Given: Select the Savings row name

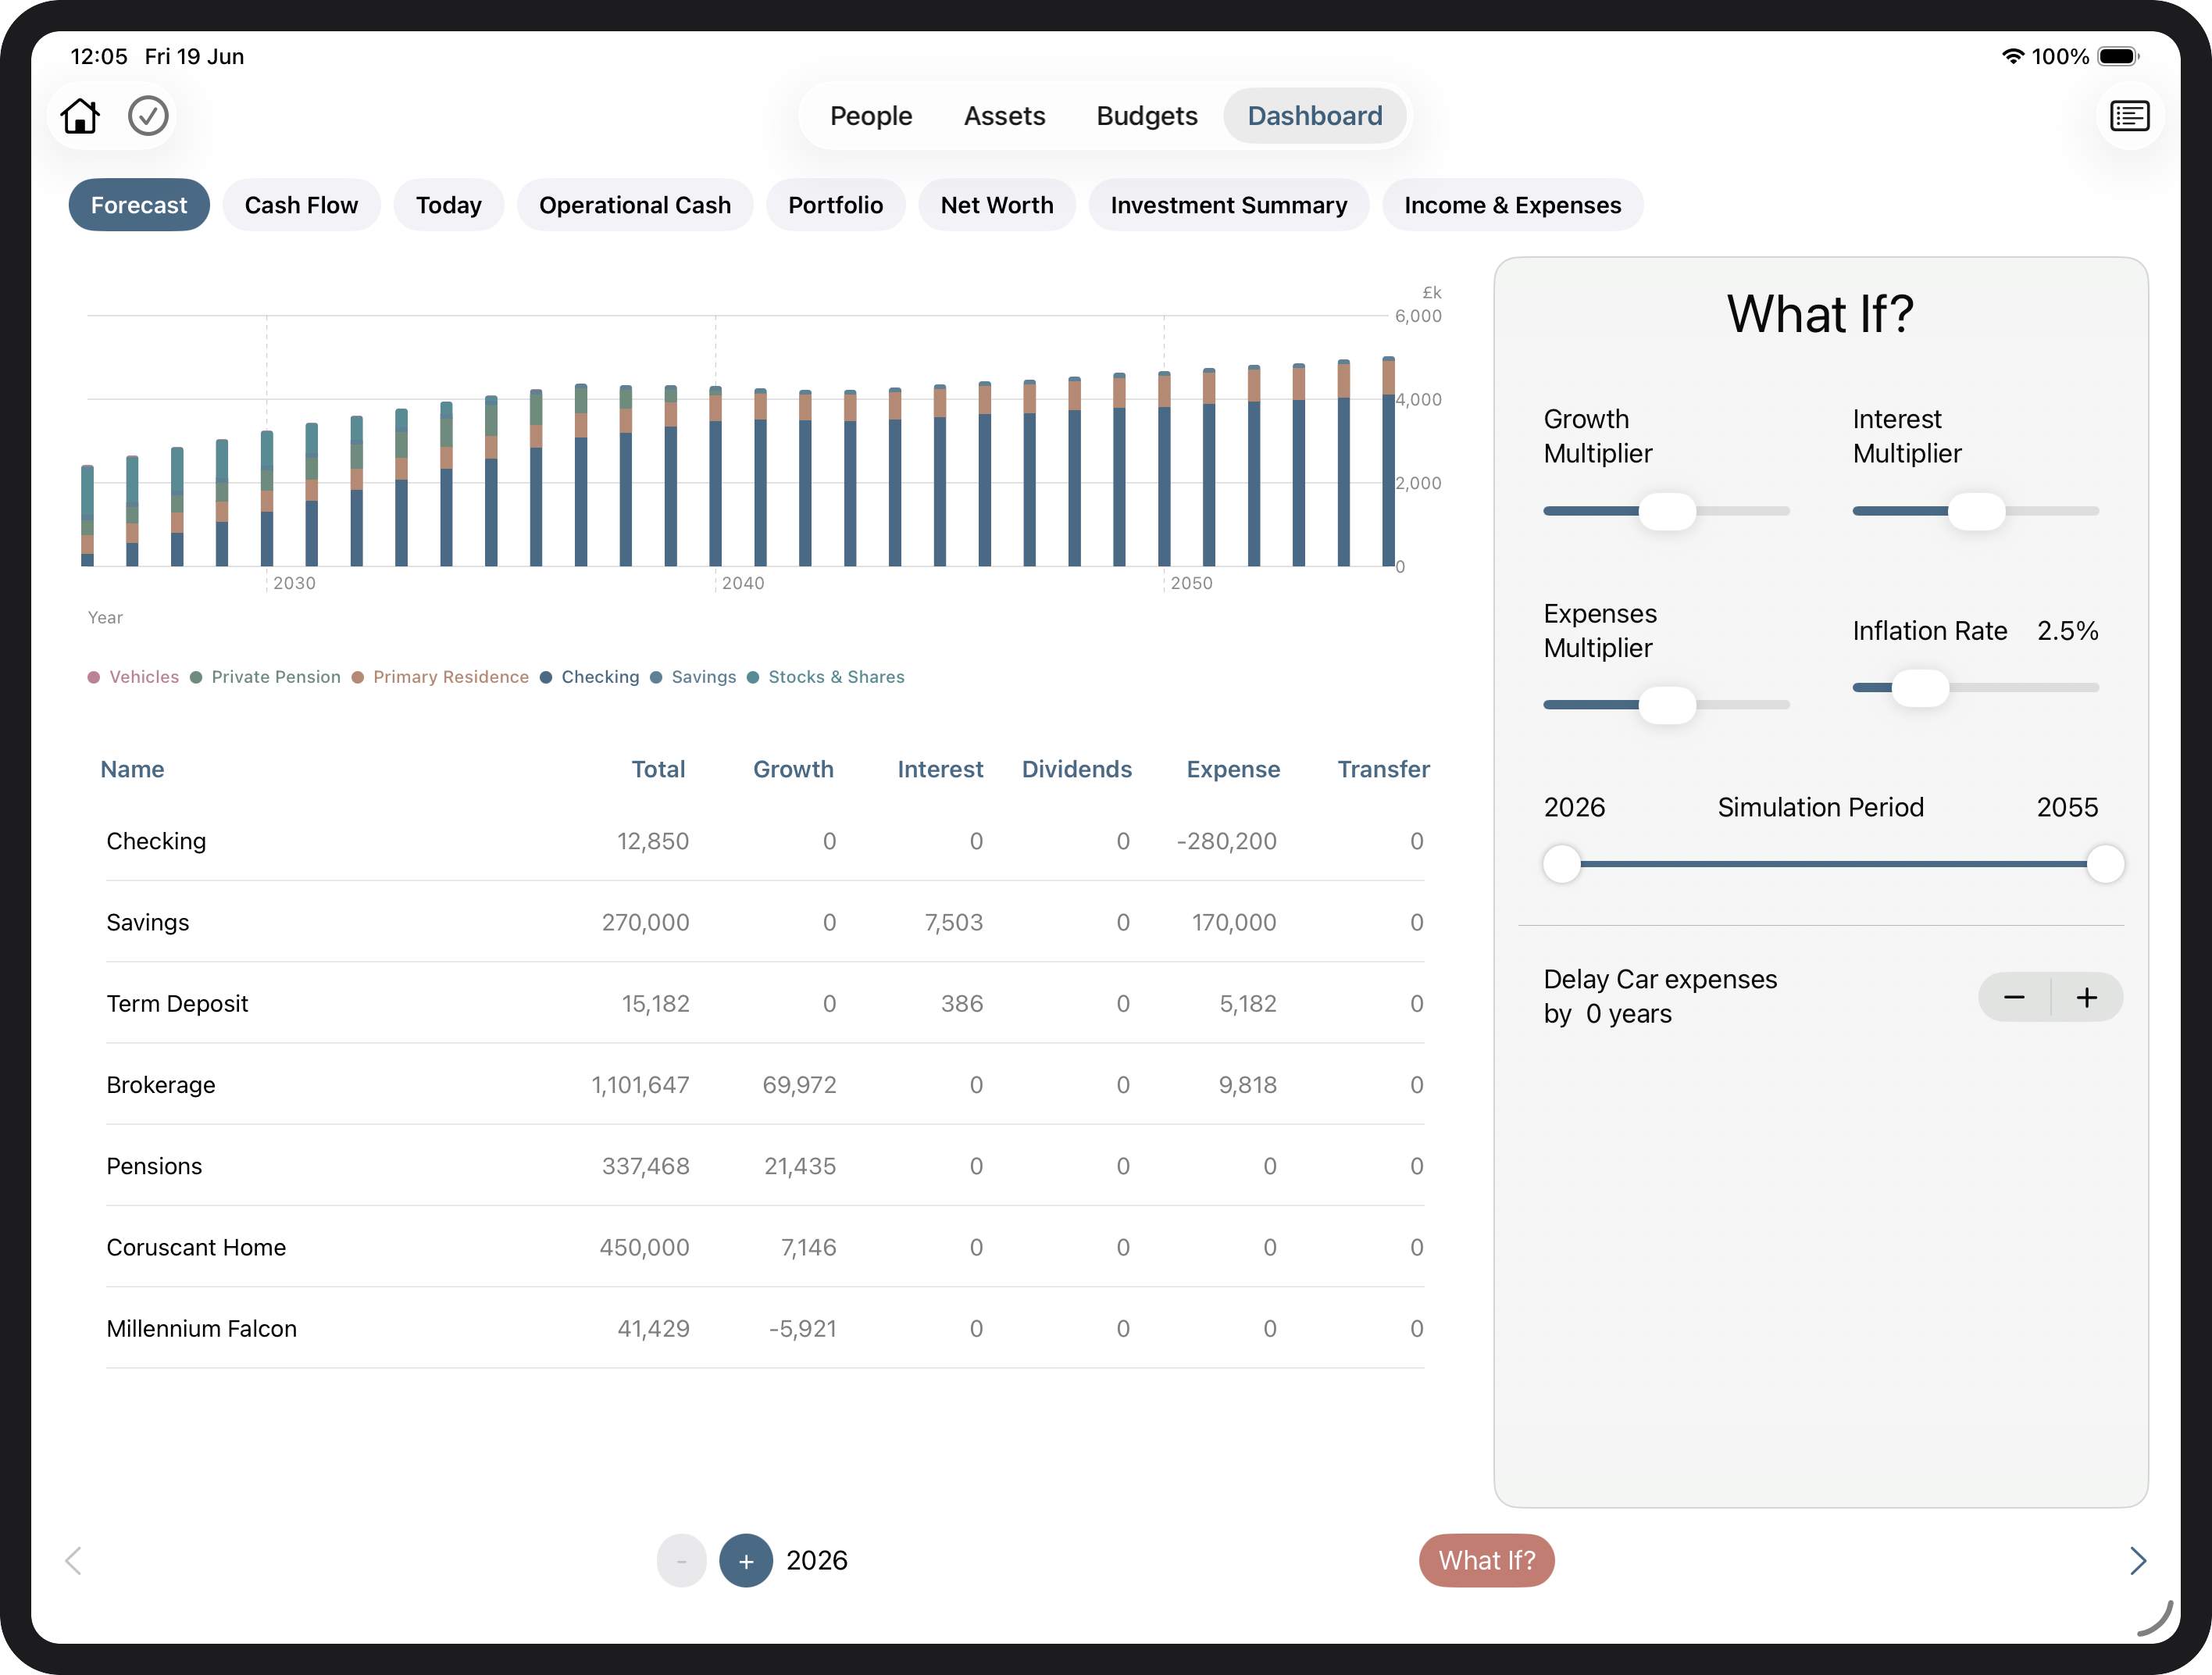Looking at the screenshot, I should 148,922.
